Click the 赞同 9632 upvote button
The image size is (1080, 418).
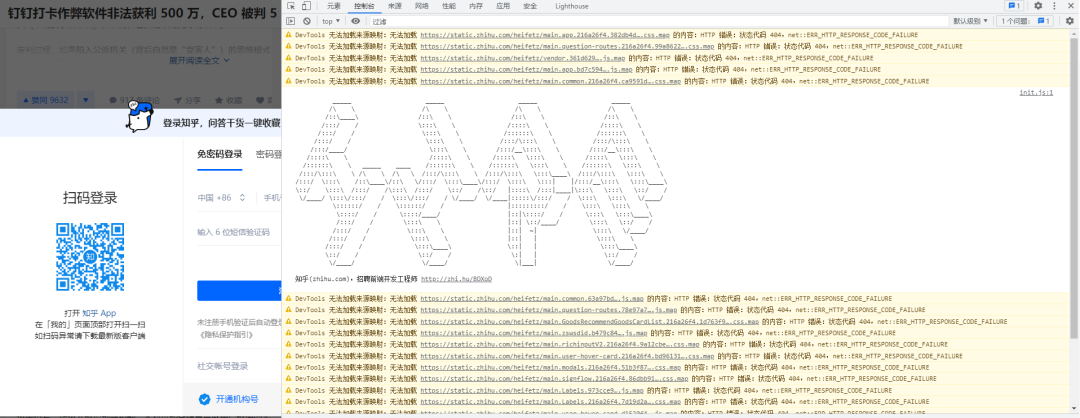coord(46,100)
